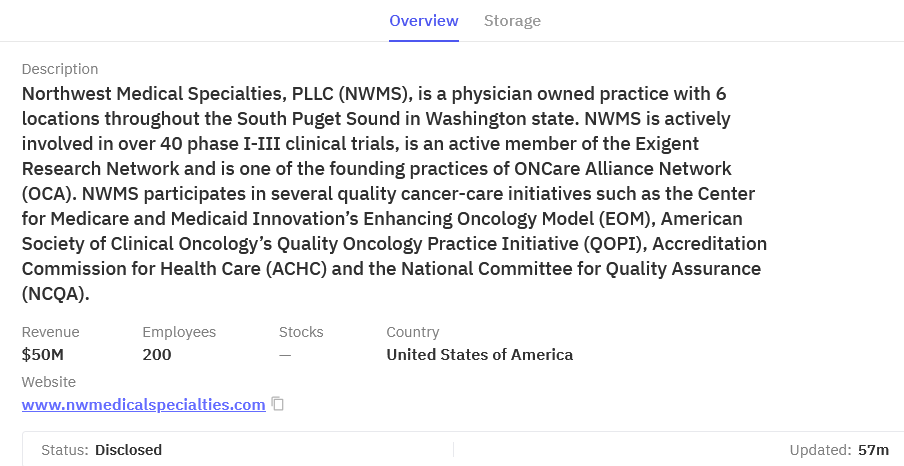Click the Disclosed status value
Viewport: 904px width, 466px height.
[x=128, y=450]
